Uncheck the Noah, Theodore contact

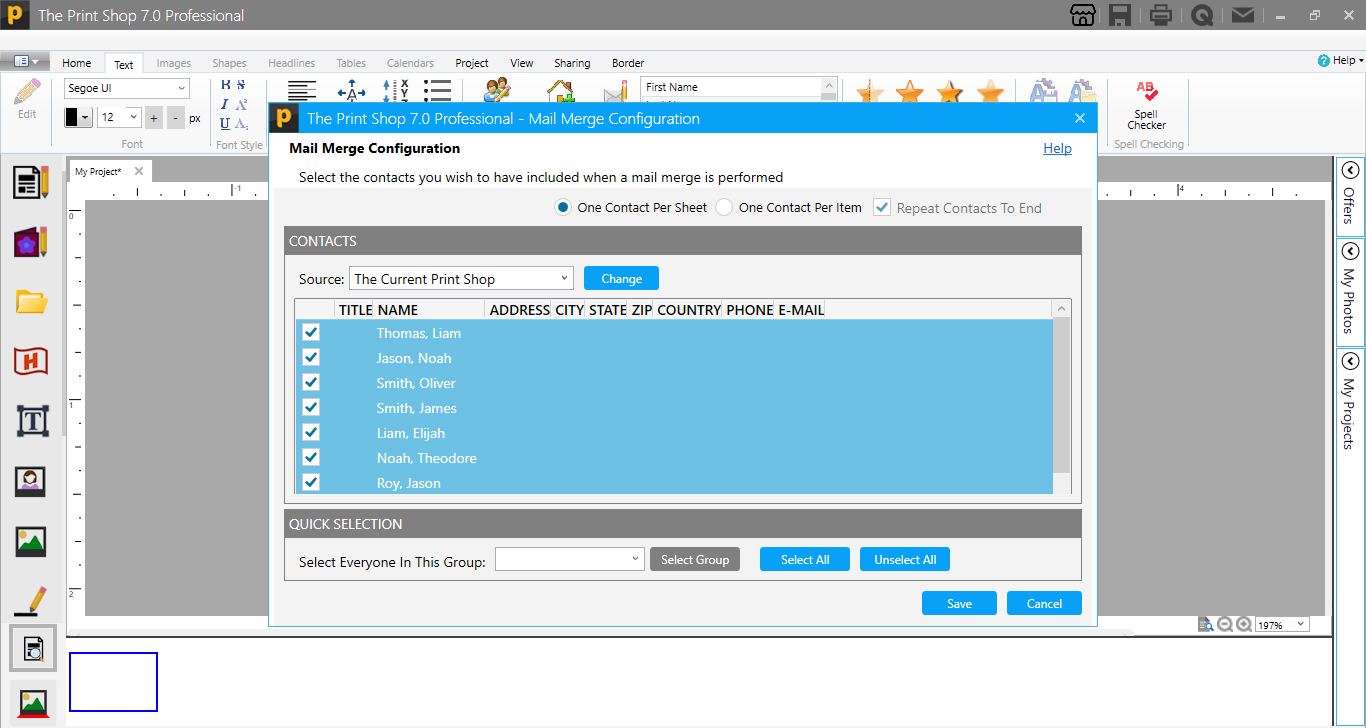coord(311,457)
